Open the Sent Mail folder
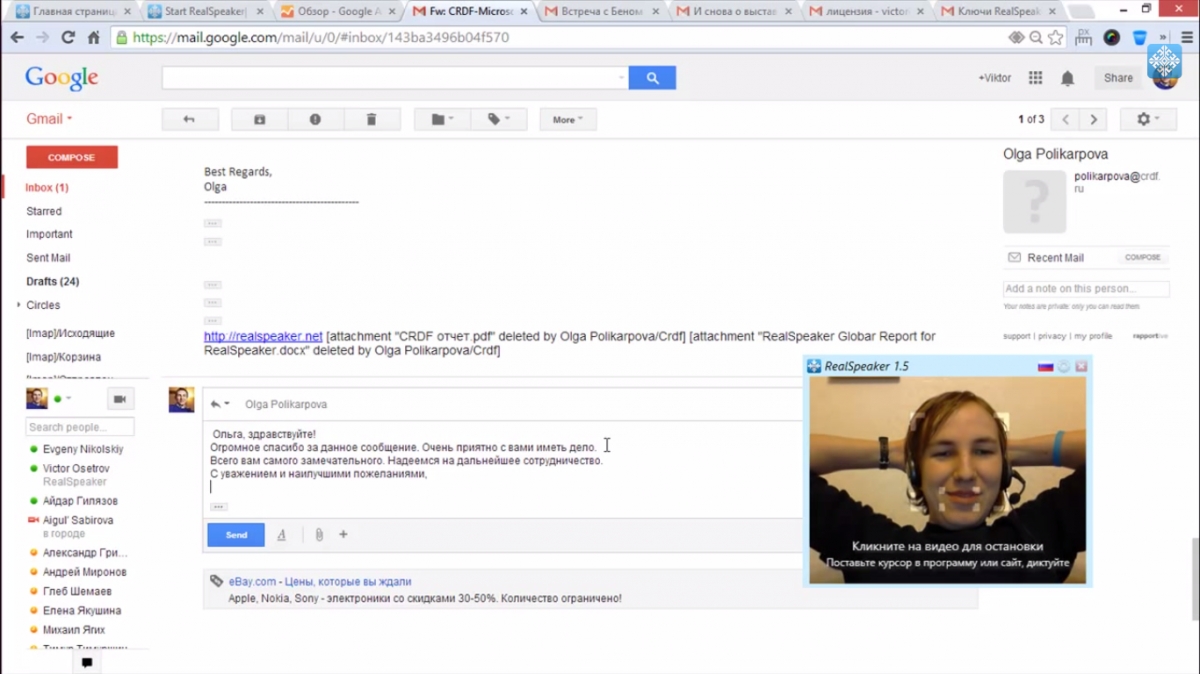This screenshot has width=1200, height=674. click(48, 258)
